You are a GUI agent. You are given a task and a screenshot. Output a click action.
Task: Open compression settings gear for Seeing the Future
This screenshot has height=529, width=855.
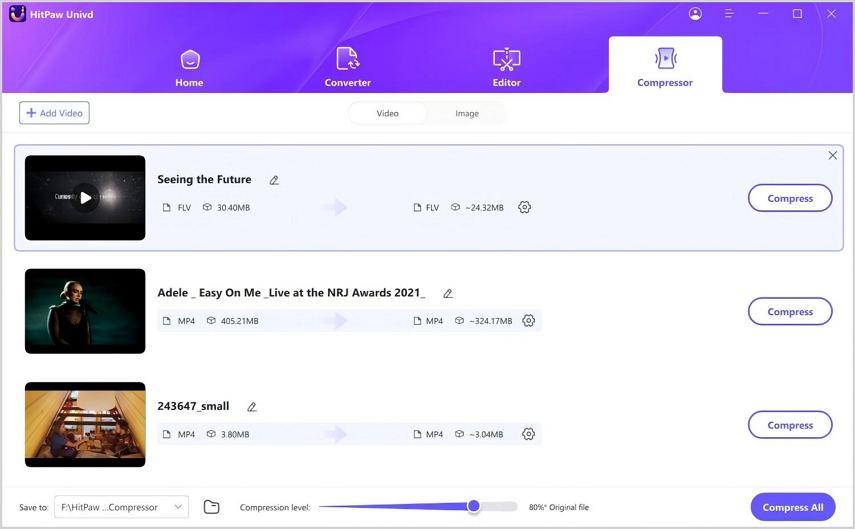(525, 207)
